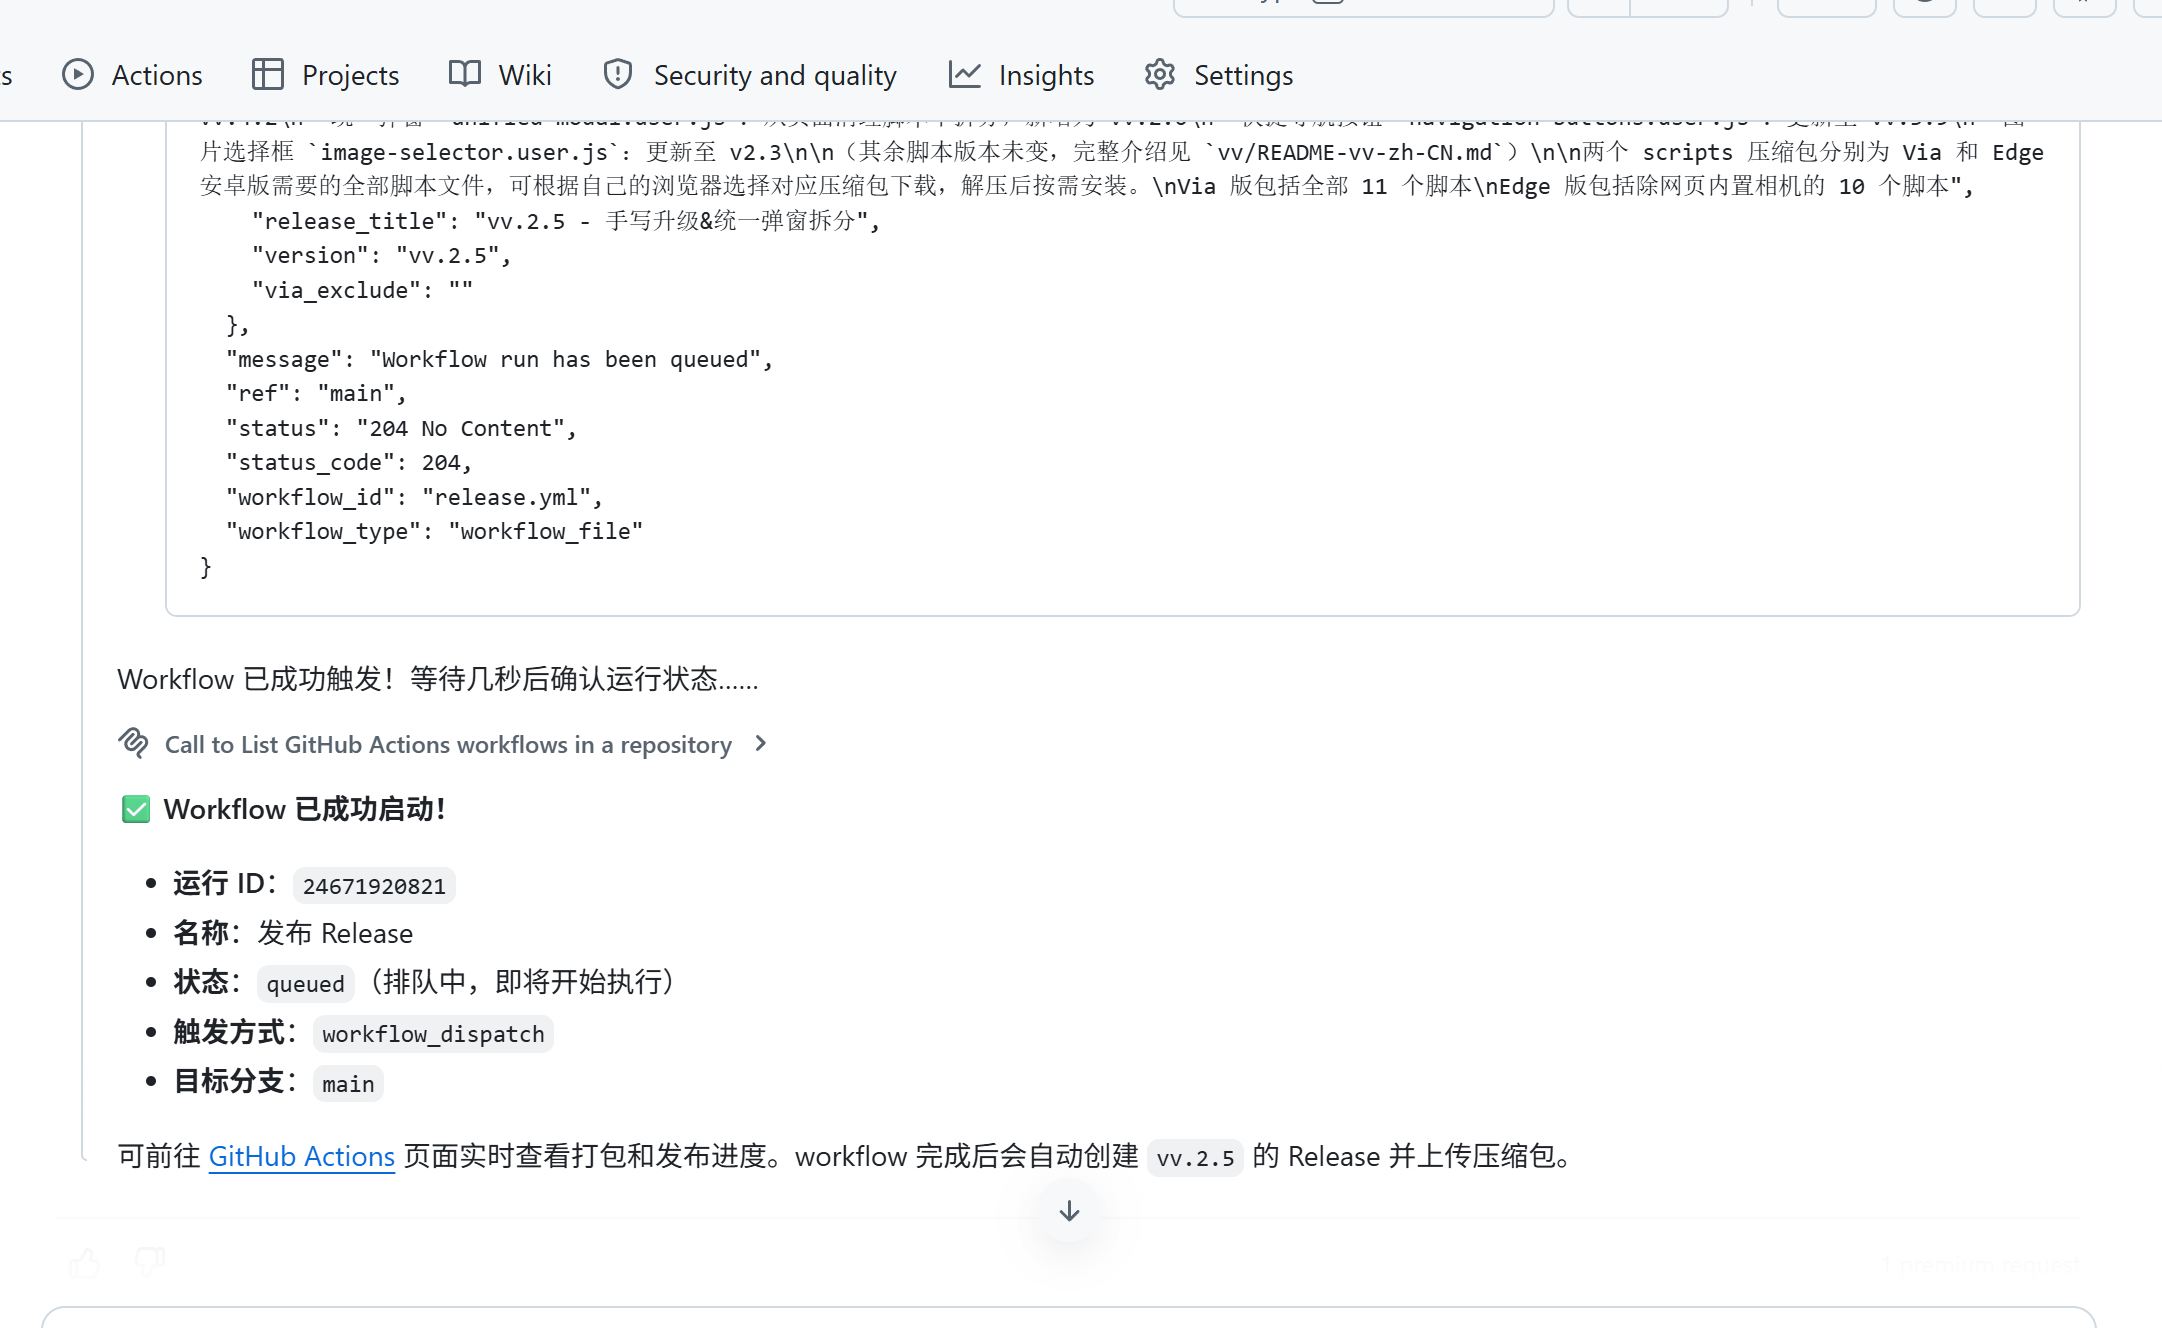Click the Security shield icon

click(x=618, y=75)
